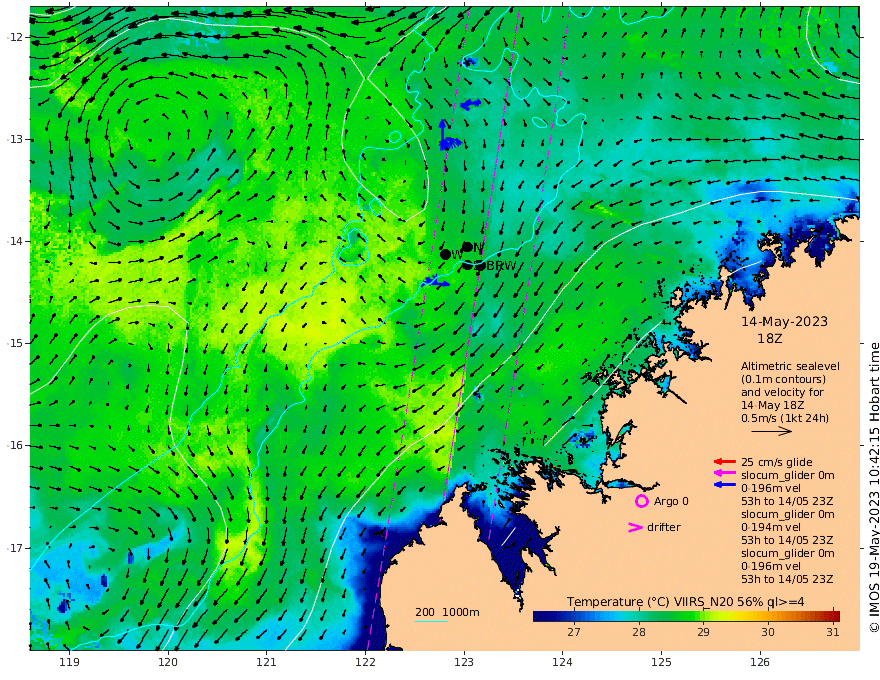Click the cyan 200m isobath legend line
880x680 pixels.
(431, 621)
